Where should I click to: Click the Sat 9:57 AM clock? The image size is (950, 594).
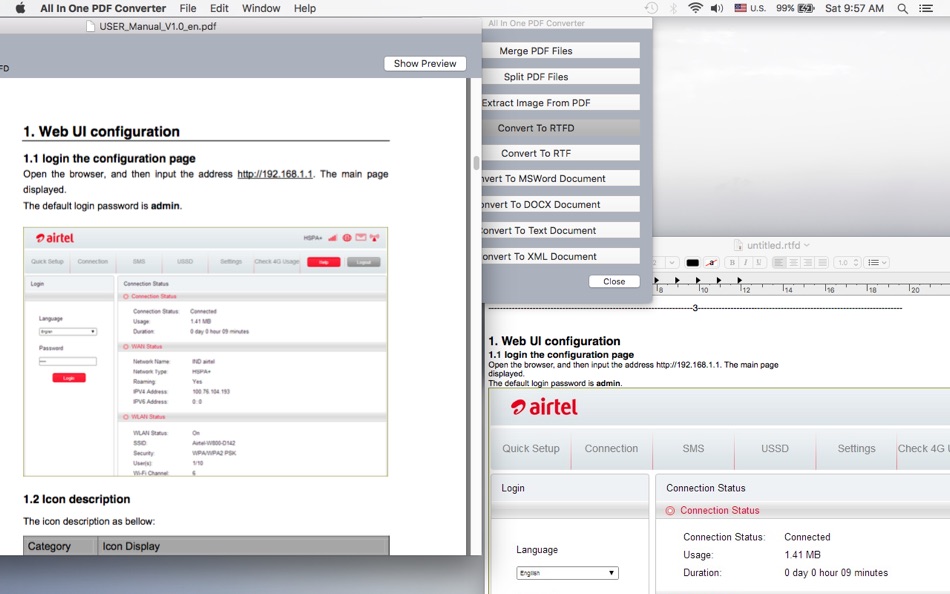[854, 8]
